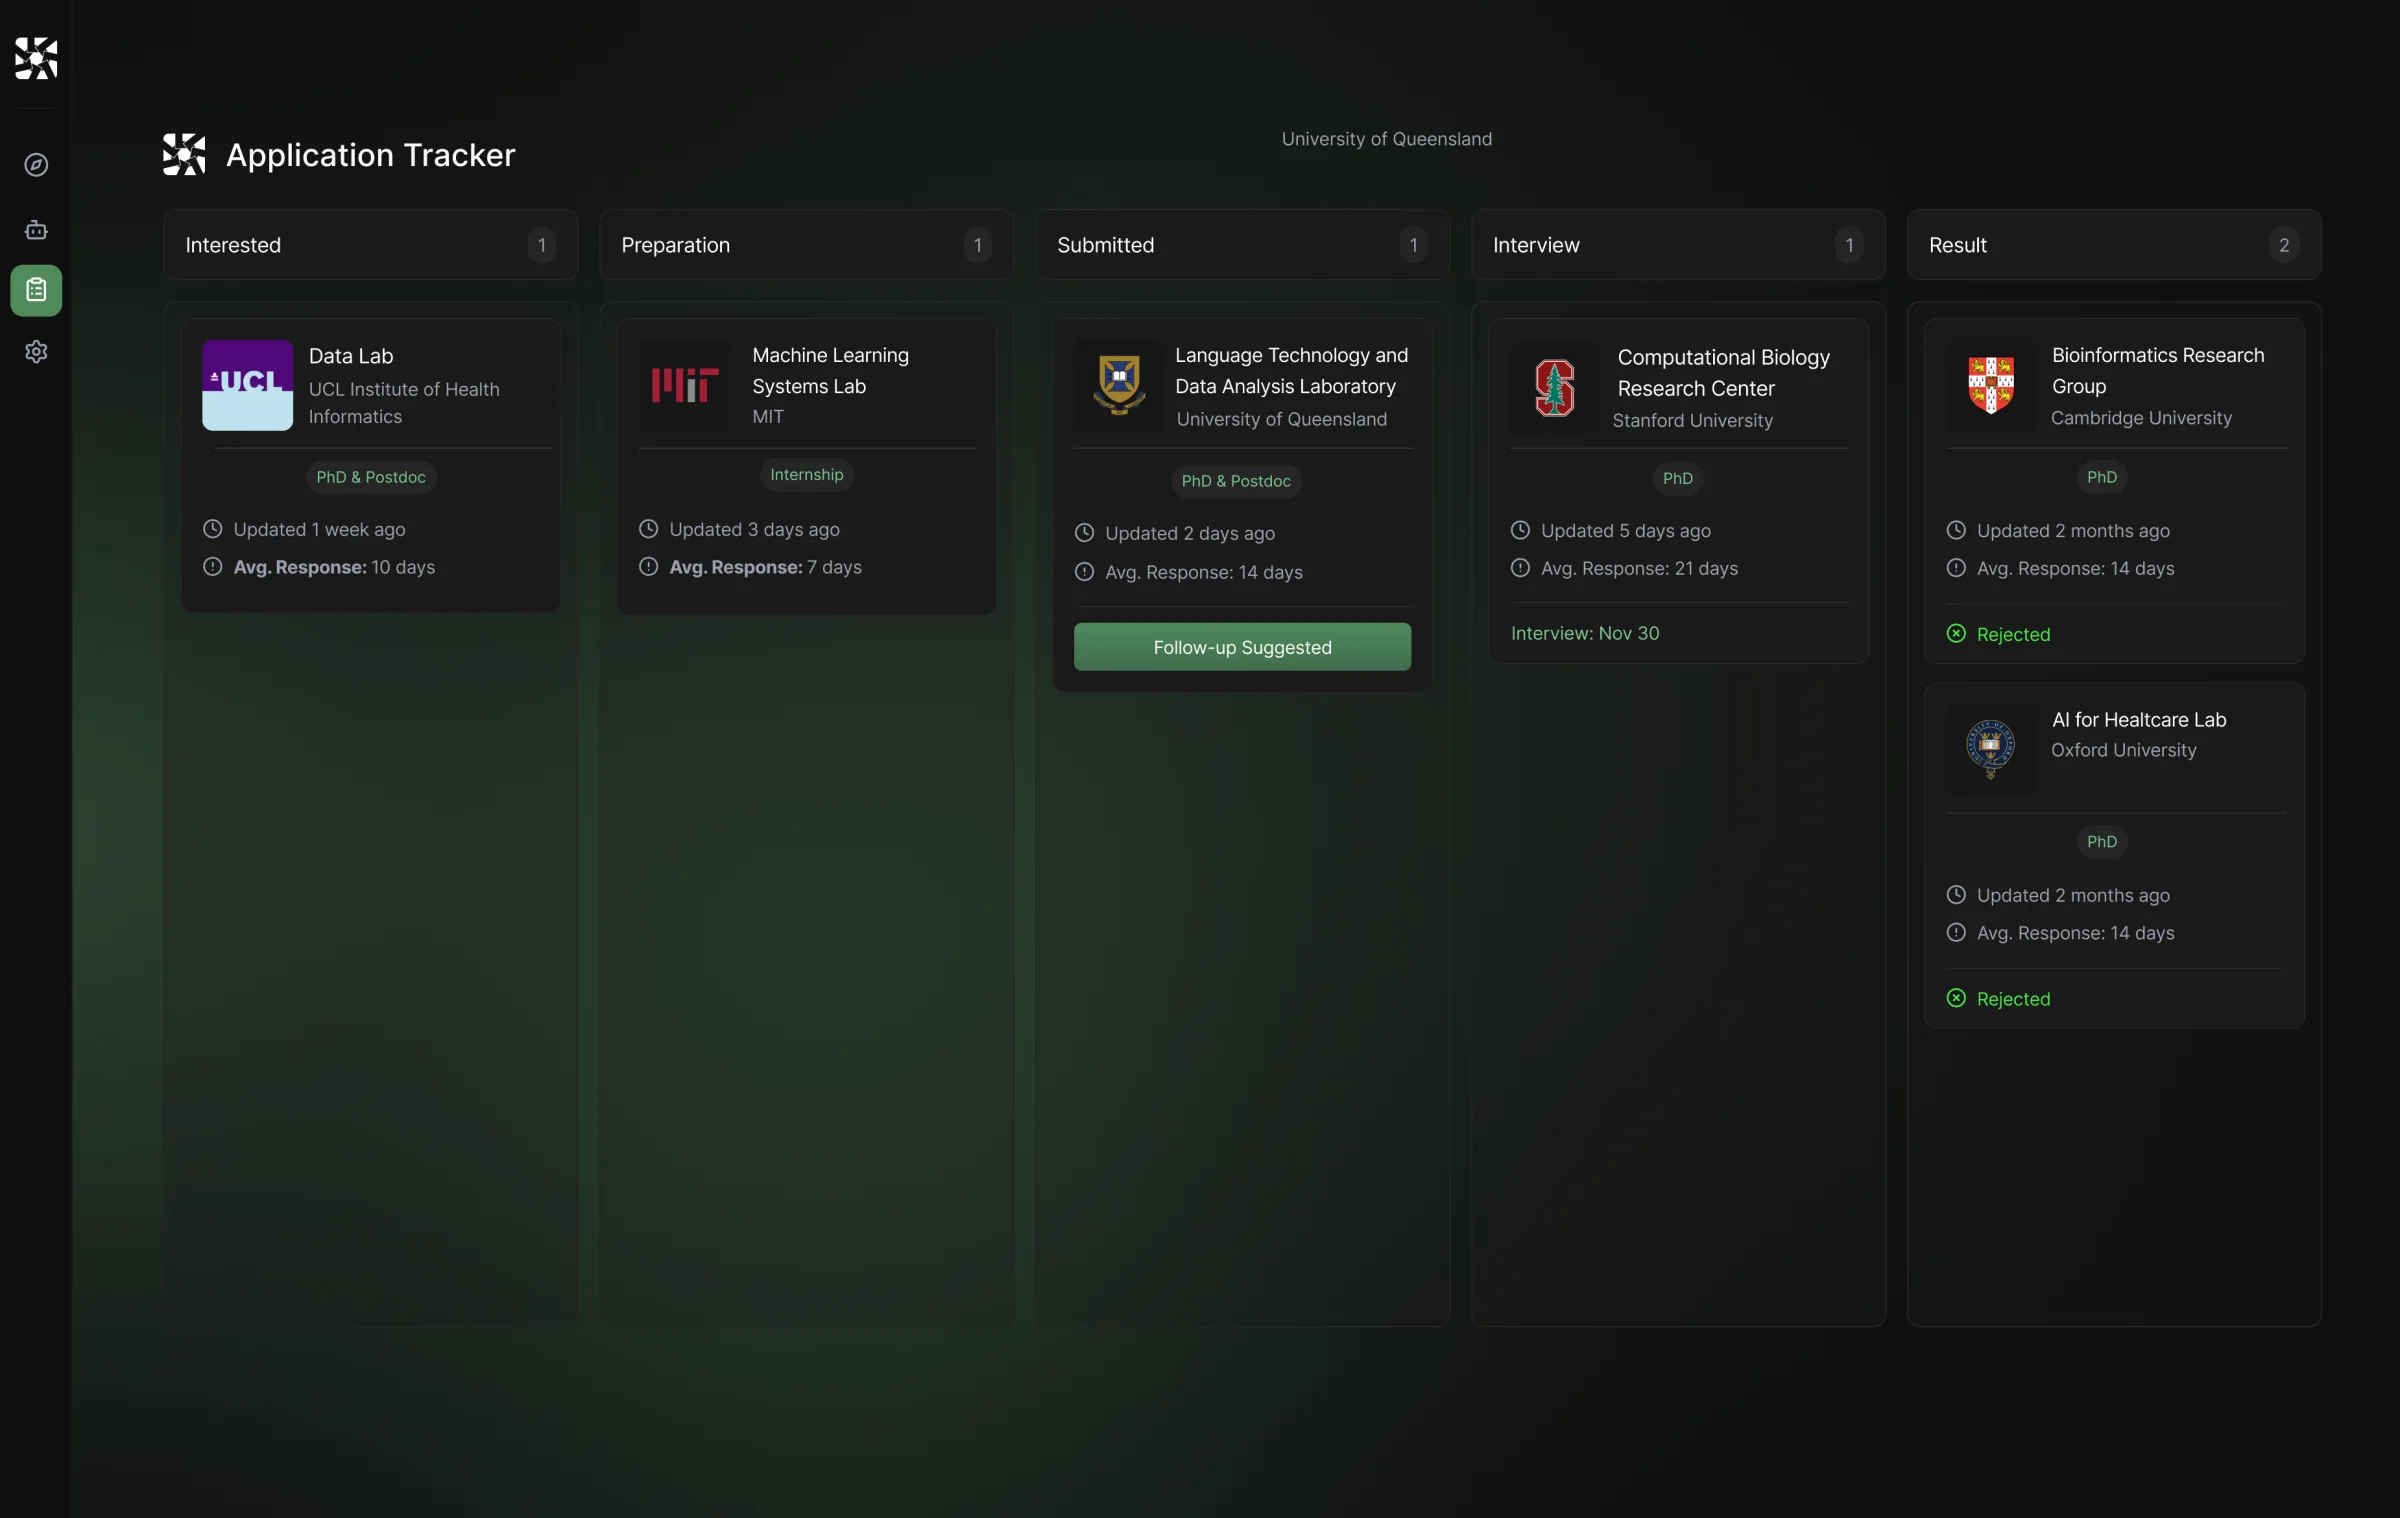Click PhD & Postdoc tag on Queensland card

[1236, 481]
